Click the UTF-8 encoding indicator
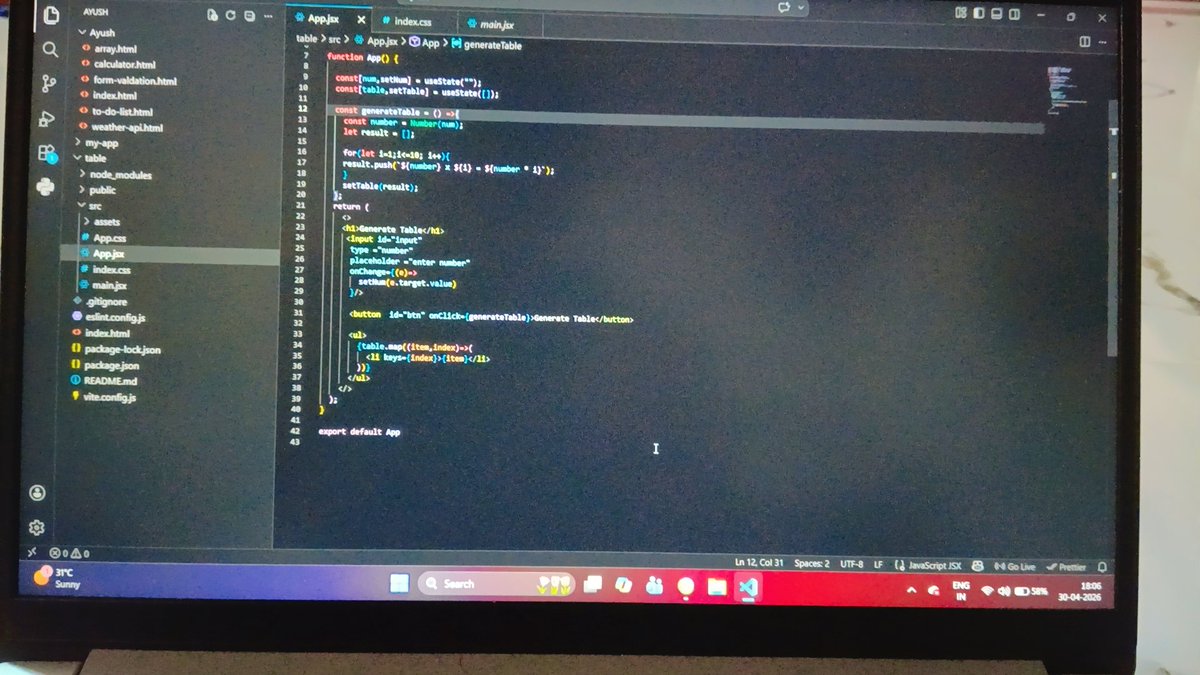Image resolution: width=1200 pixels, height=675 pixels. [852, 564]
